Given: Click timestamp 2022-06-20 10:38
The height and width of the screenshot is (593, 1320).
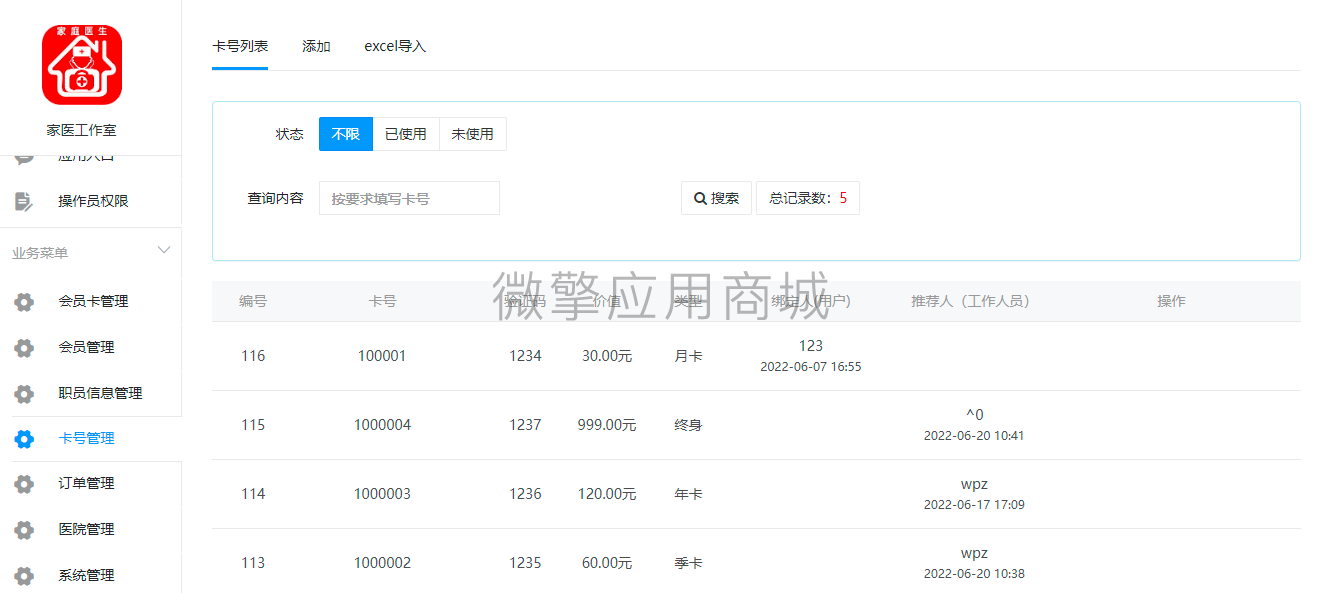Looking at the screenshot, I should click(x=974, y=574).
